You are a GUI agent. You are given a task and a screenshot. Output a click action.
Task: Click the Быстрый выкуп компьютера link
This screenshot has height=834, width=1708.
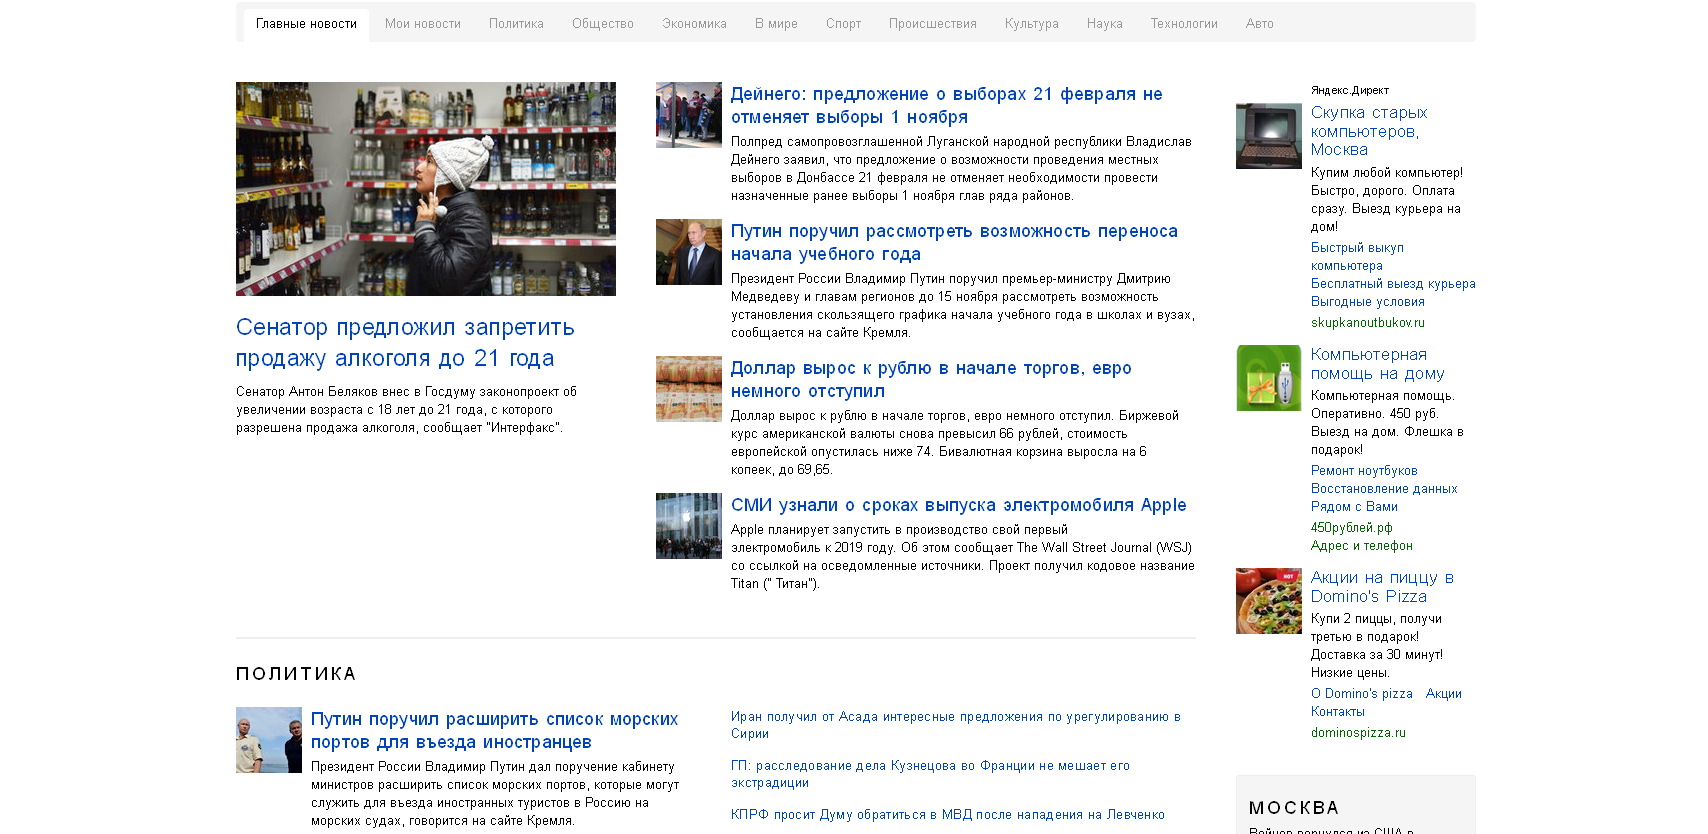1357,257
